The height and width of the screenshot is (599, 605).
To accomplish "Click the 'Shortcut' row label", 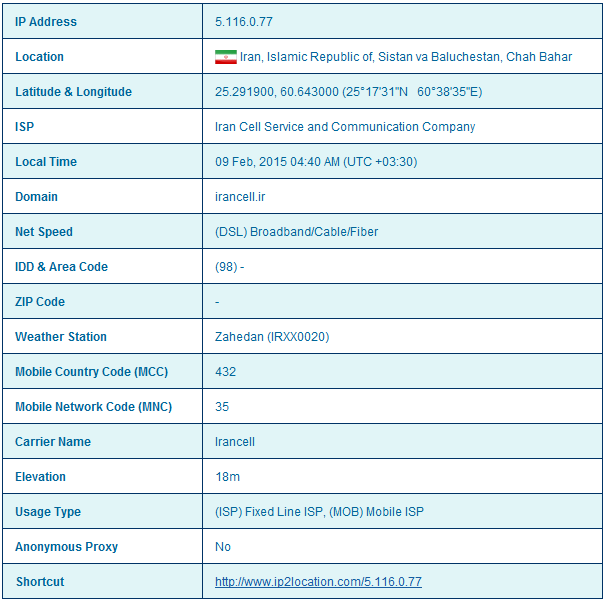I will (x=40, y=582).
